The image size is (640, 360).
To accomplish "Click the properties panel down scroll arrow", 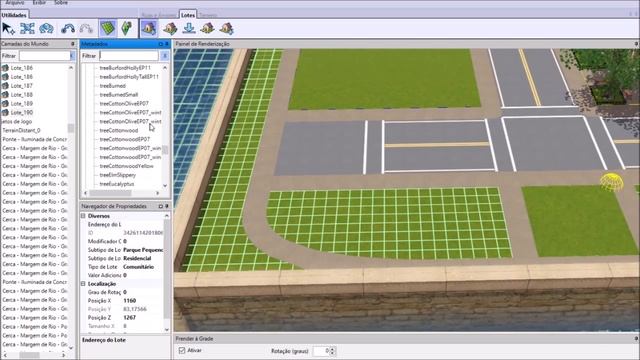I will pyautogui.click(x=167, y=329).
